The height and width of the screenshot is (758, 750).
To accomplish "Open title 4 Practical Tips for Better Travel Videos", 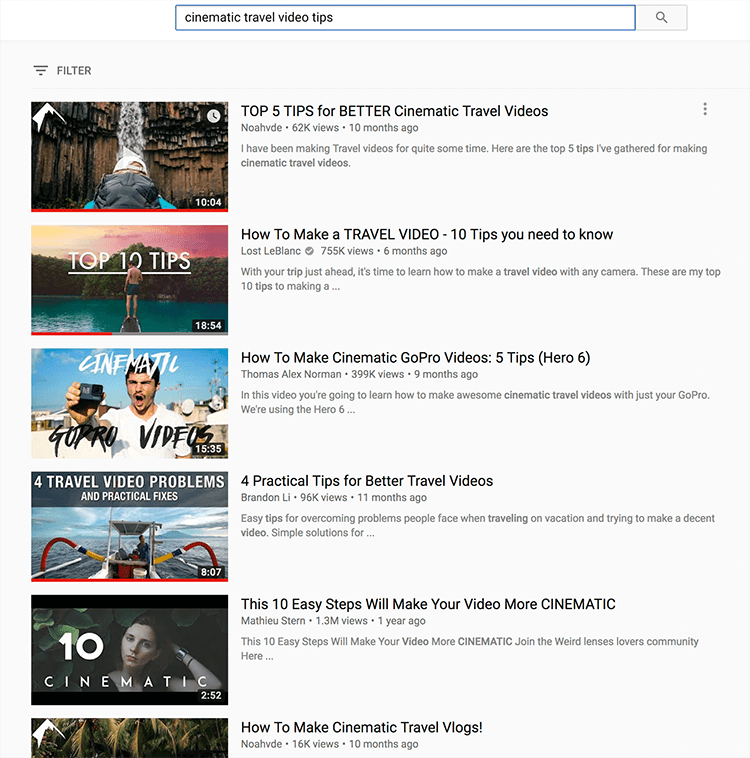I will click(367, 481).
